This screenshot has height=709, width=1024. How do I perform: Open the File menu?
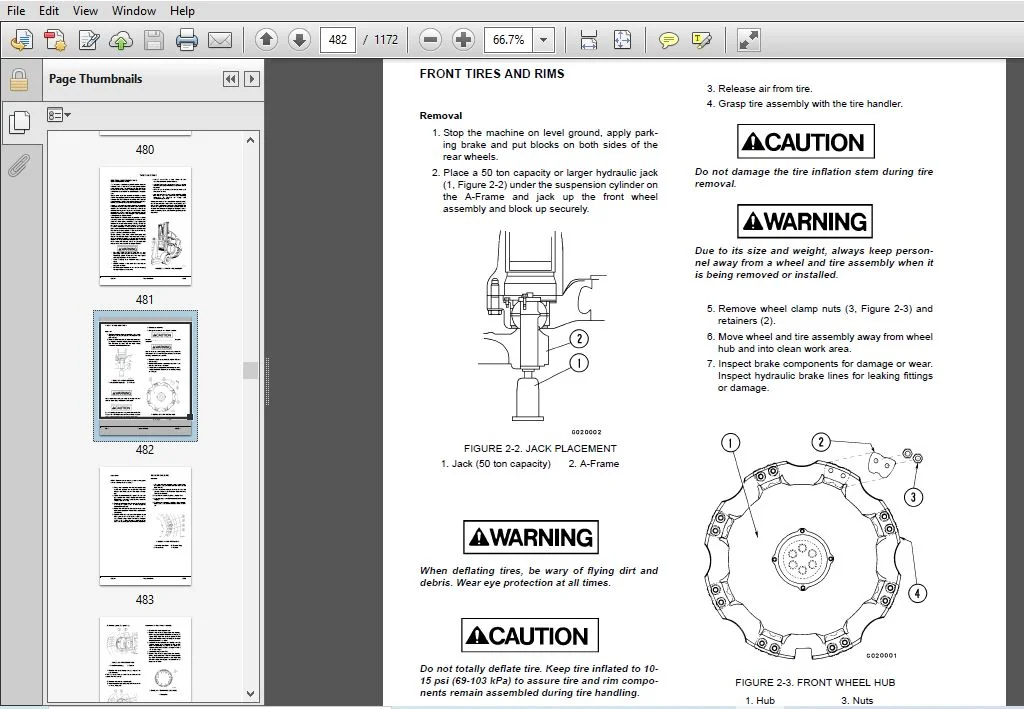(x=16, y=10)
